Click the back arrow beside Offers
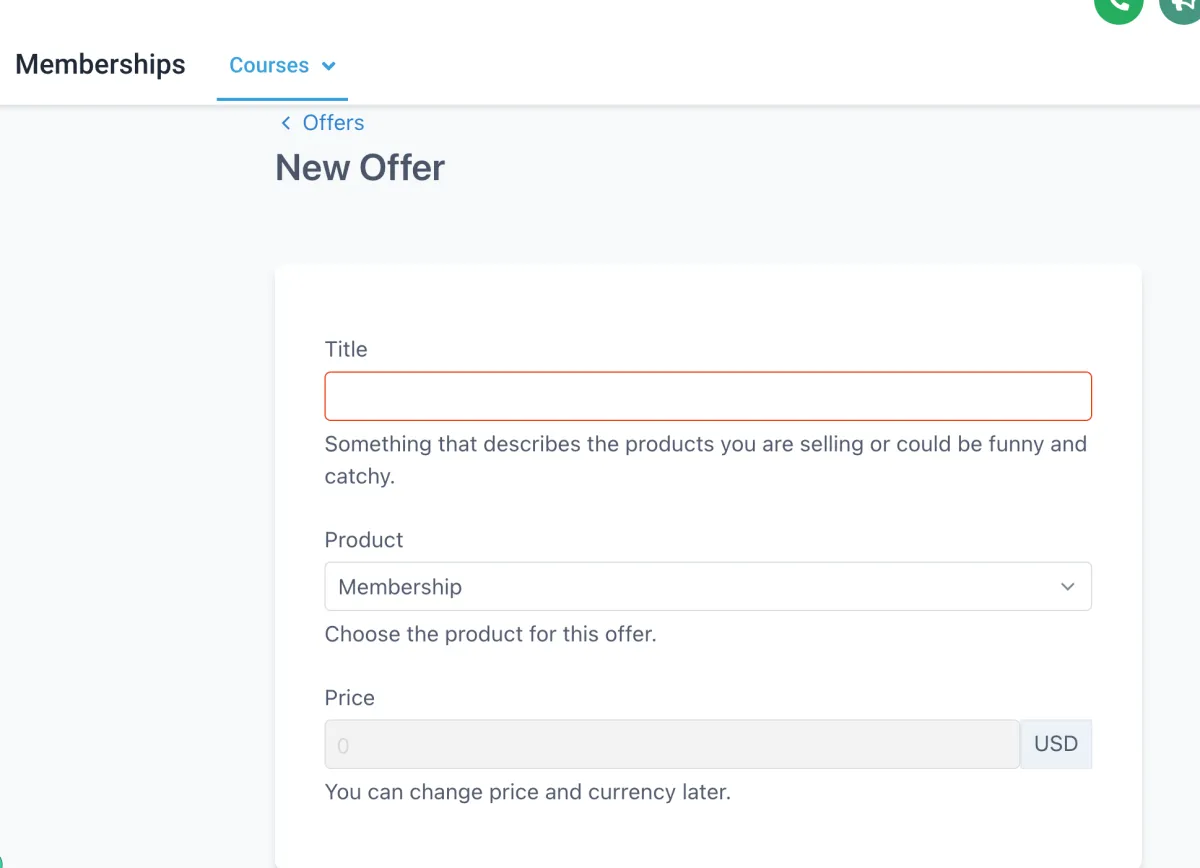1200x868 pixels. [x=285, y=123]
